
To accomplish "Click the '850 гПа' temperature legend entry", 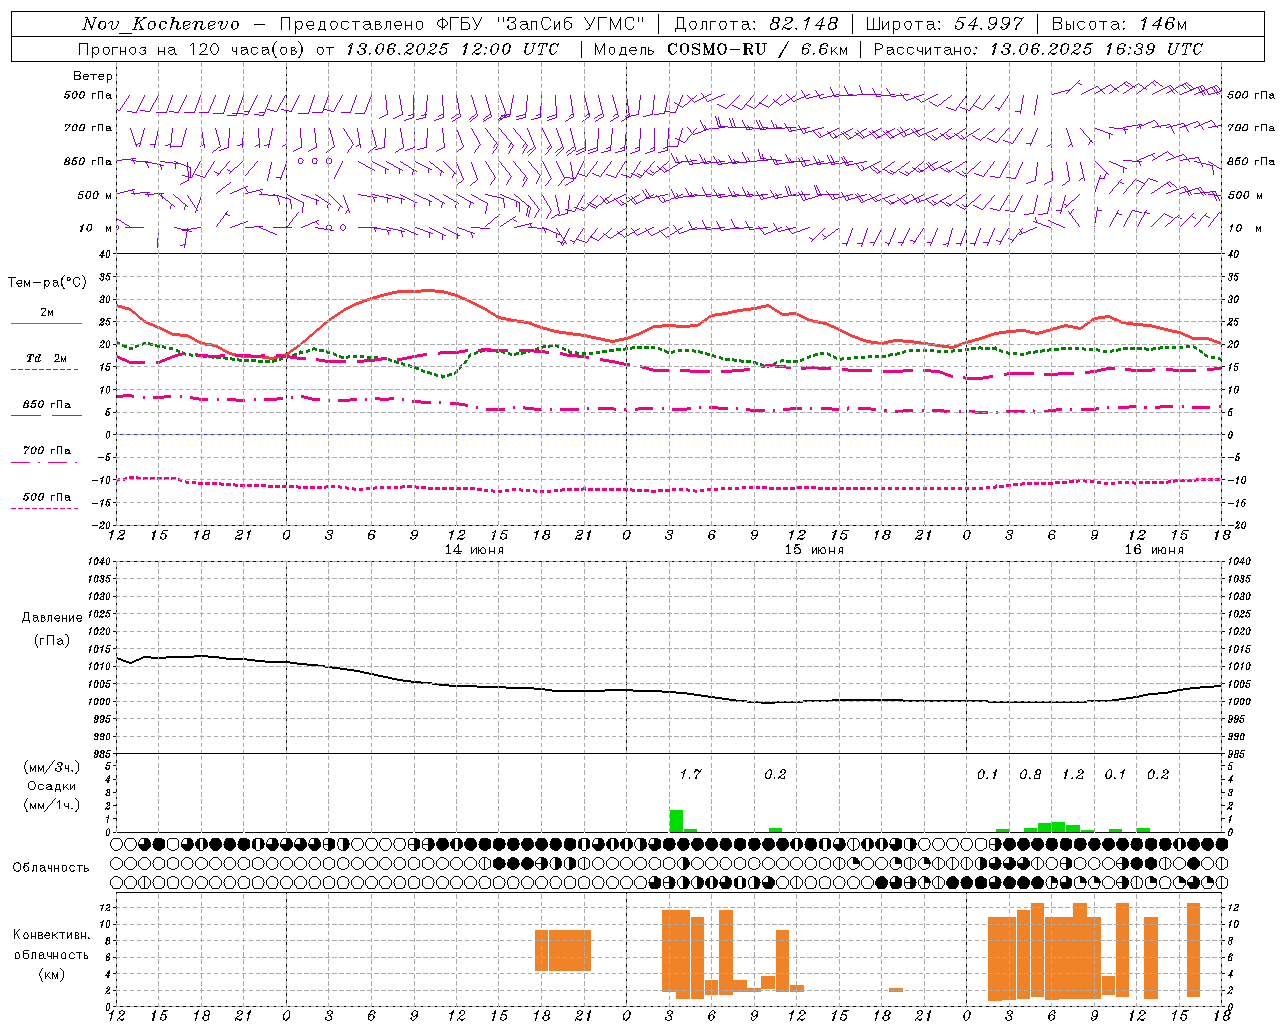I will (47, 405).
